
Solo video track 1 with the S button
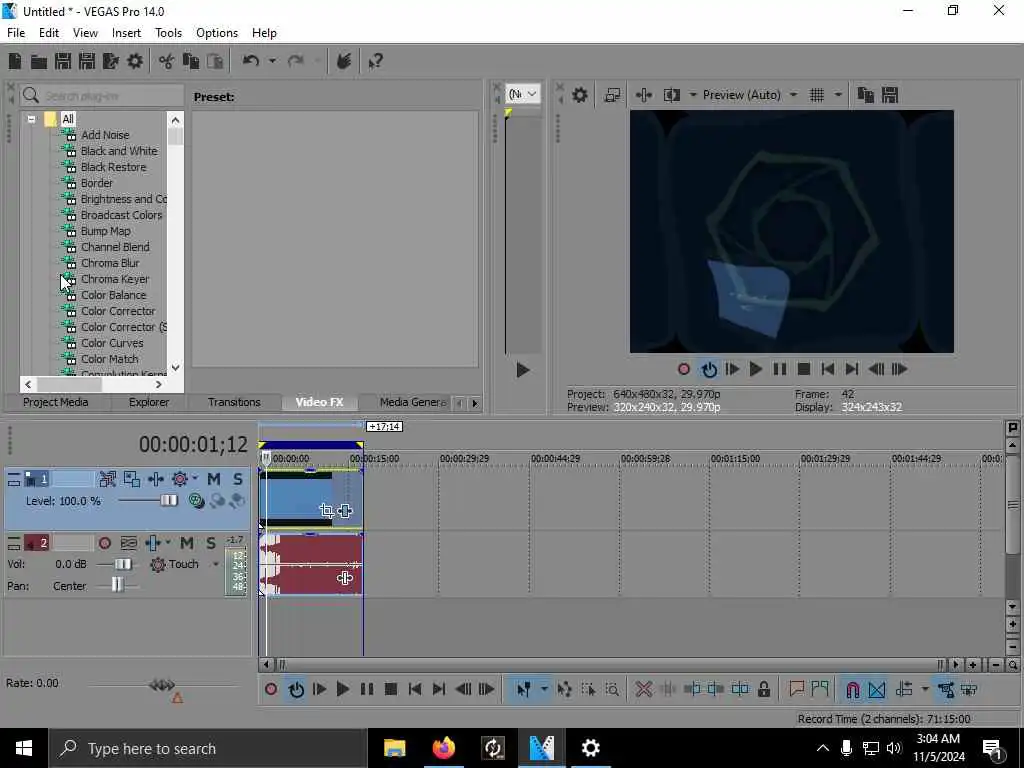pos(238,479)
